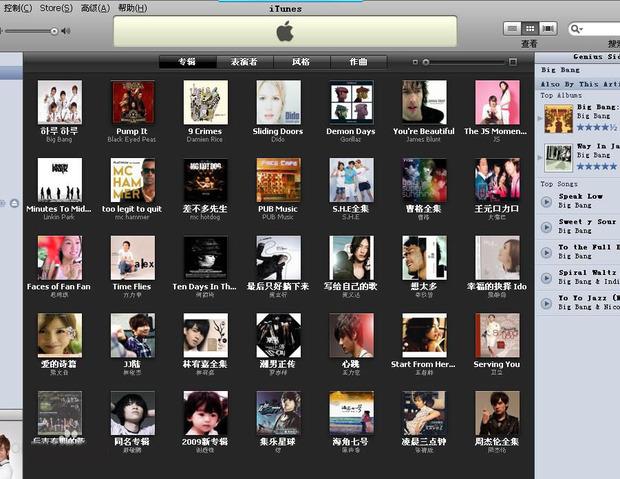Click the search magnifier dropdown
Screen dimensions: 620x479
(578, 30)
